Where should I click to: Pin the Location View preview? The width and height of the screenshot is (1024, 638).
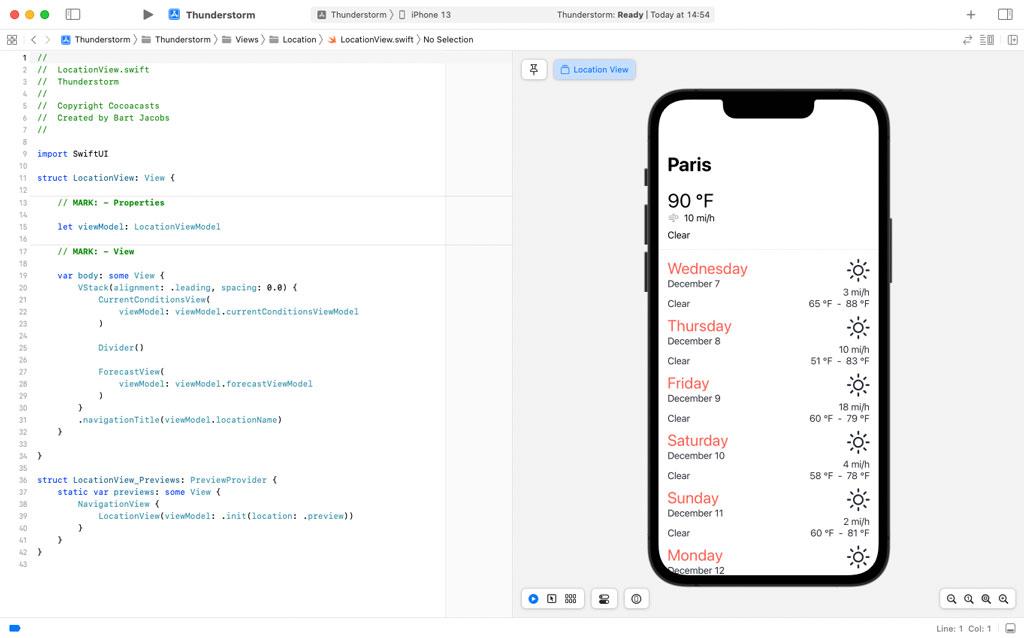pyautogui.click(x=533, y=70)
